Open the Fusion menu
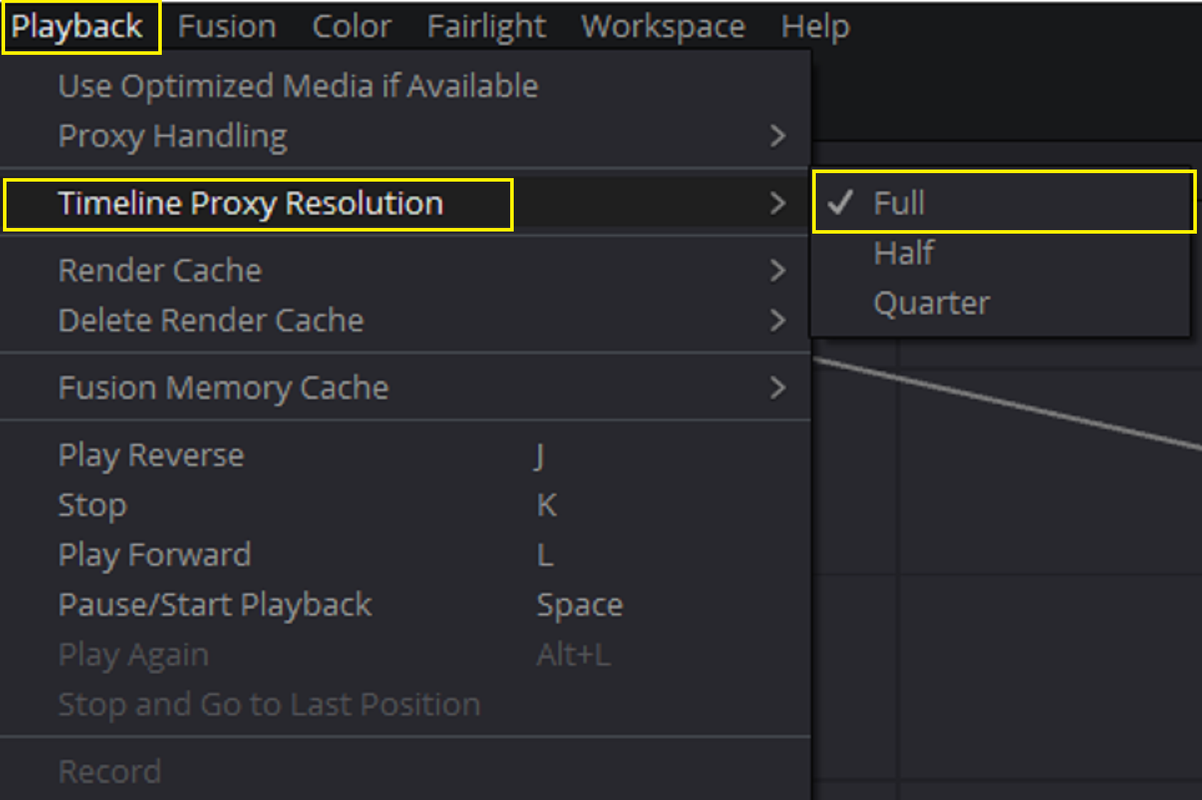Image resolution: width=1202 pixels, height=800 pixels. (x=227, y=27)
